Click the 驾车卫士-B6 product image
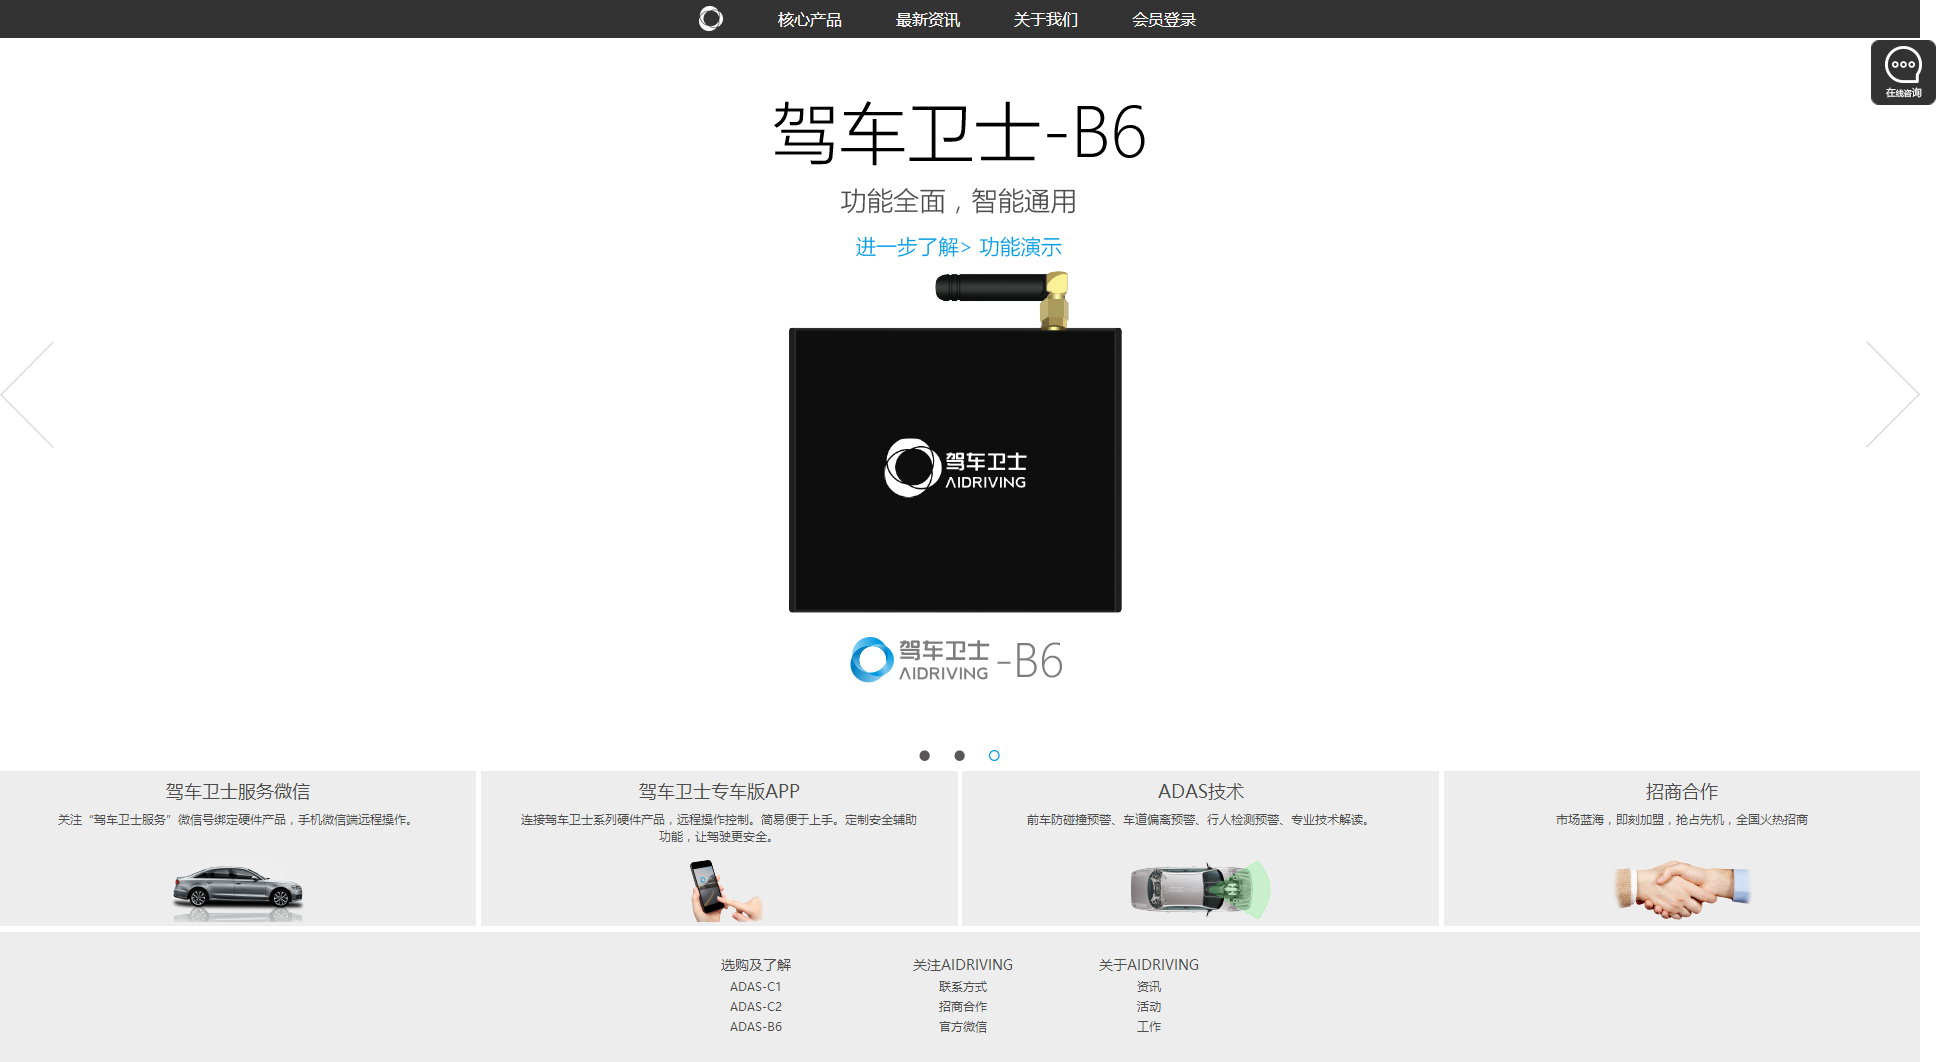 point(954,470)
